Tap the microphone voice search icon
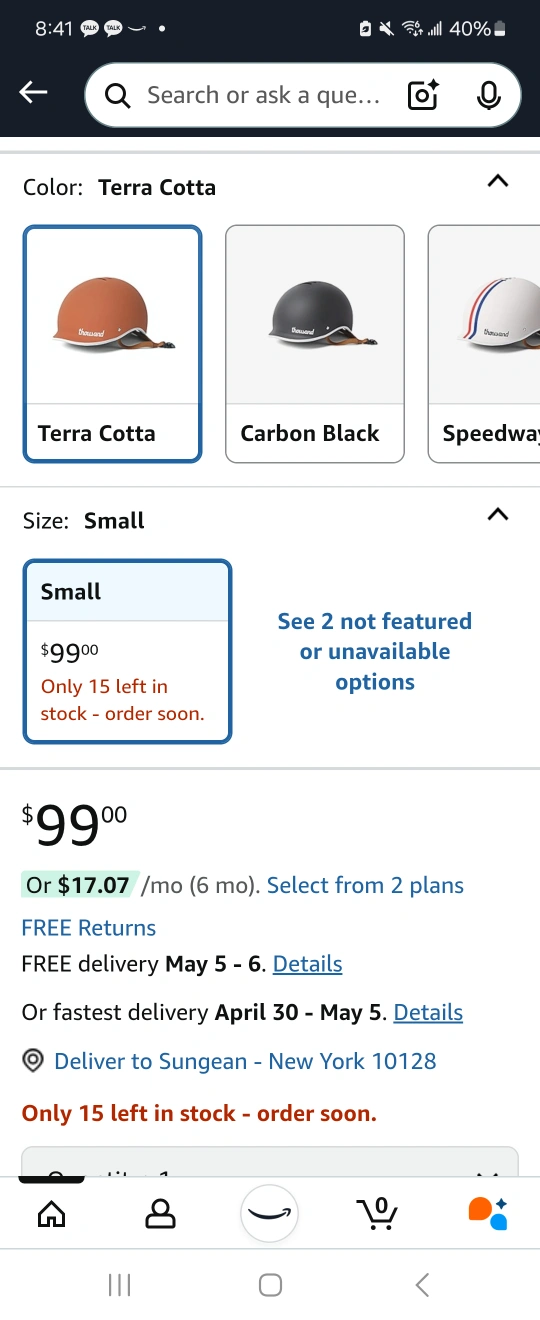Screen dimensions: 540x1320 (x=489, y=95)
